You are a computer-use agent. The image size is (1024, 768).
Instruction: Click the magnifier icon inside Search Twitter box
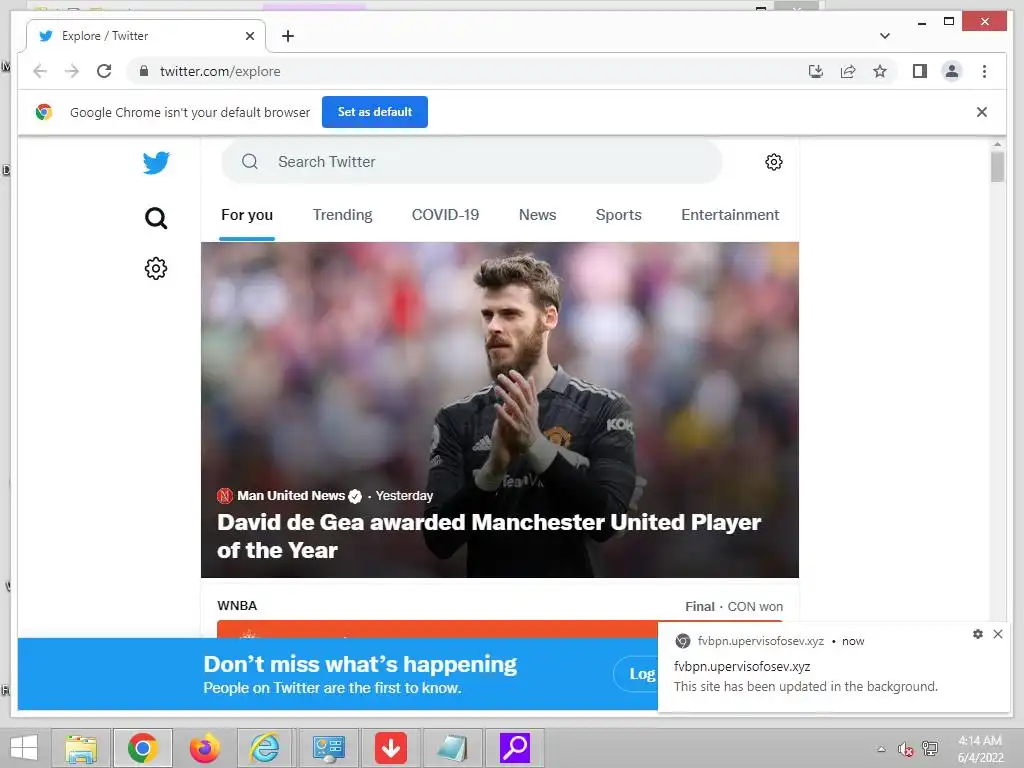250,161
